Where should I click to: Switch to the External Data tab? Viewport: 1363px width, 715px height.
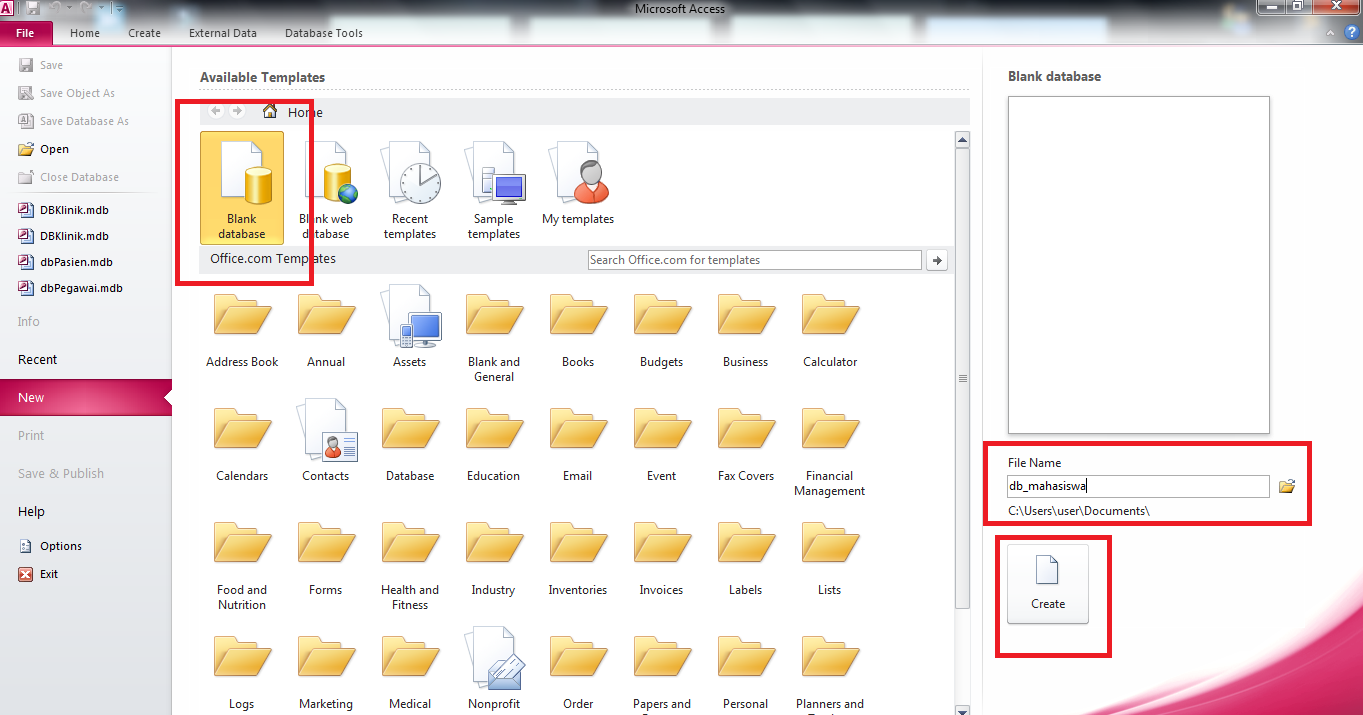pos(223,33)
